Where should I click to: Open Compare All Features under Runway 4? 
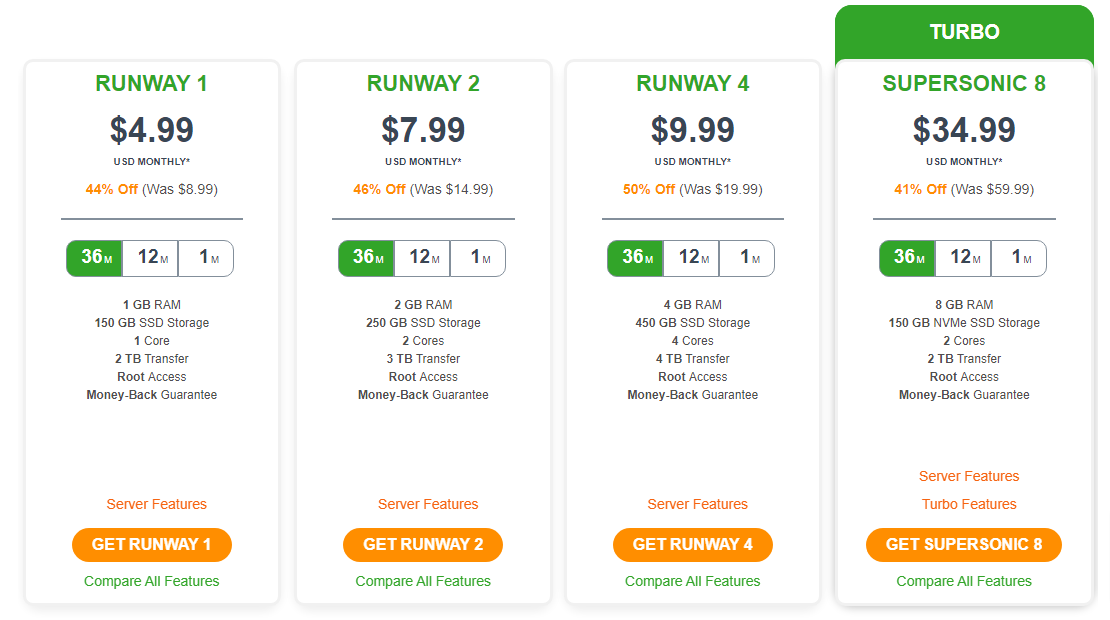[692, 581]
